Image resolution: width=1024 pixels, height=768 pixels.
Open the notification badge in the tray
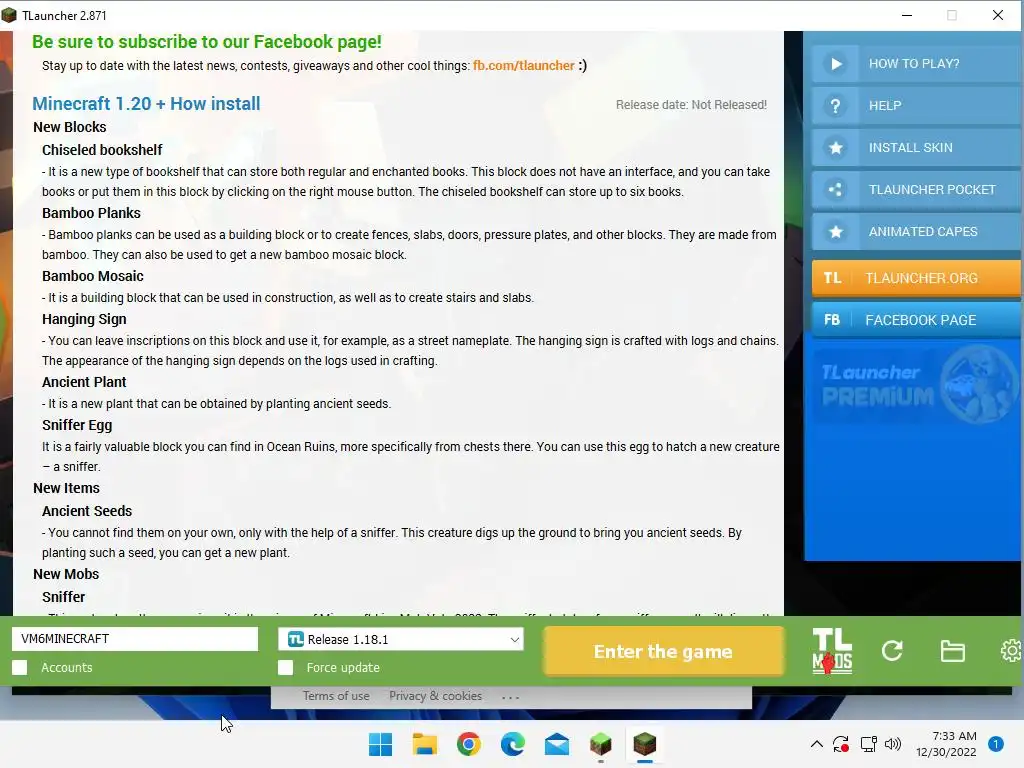click(996, 744)
